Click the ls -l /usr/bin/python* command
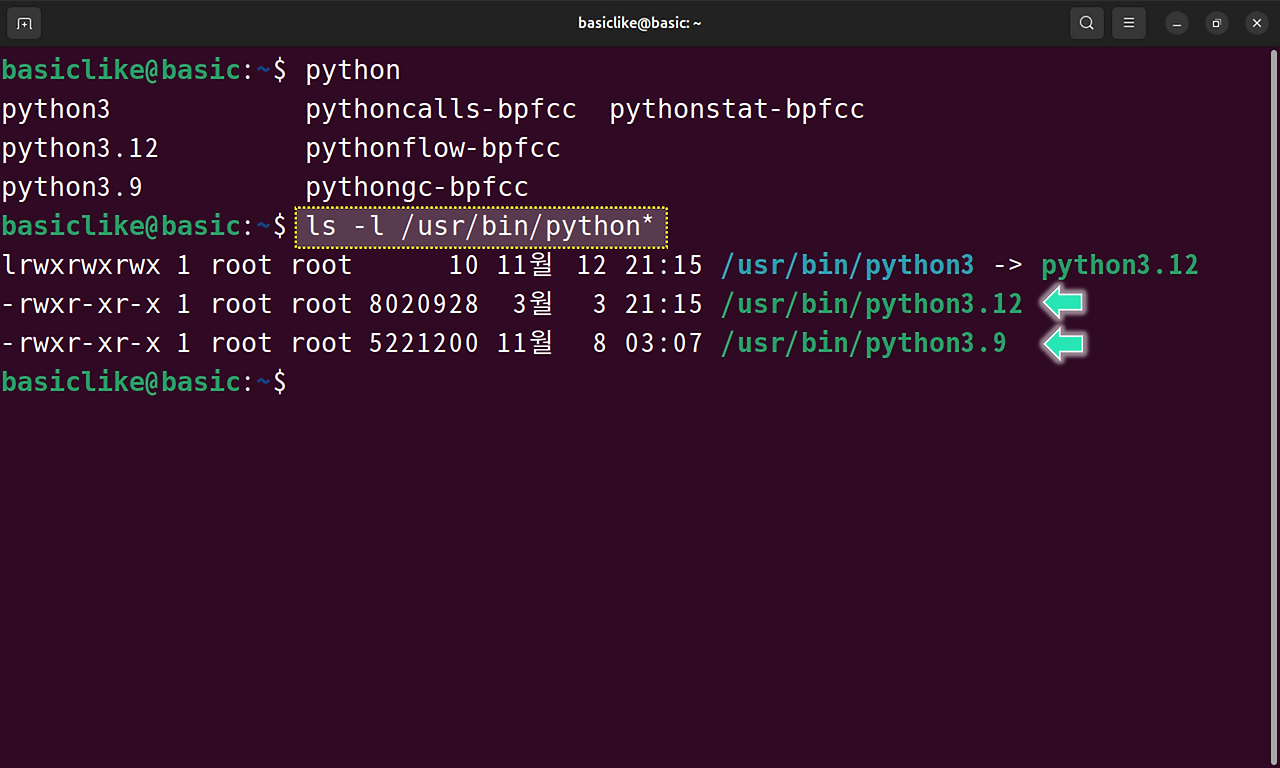This screenshot has height=768, width=1280. [481, 227]
